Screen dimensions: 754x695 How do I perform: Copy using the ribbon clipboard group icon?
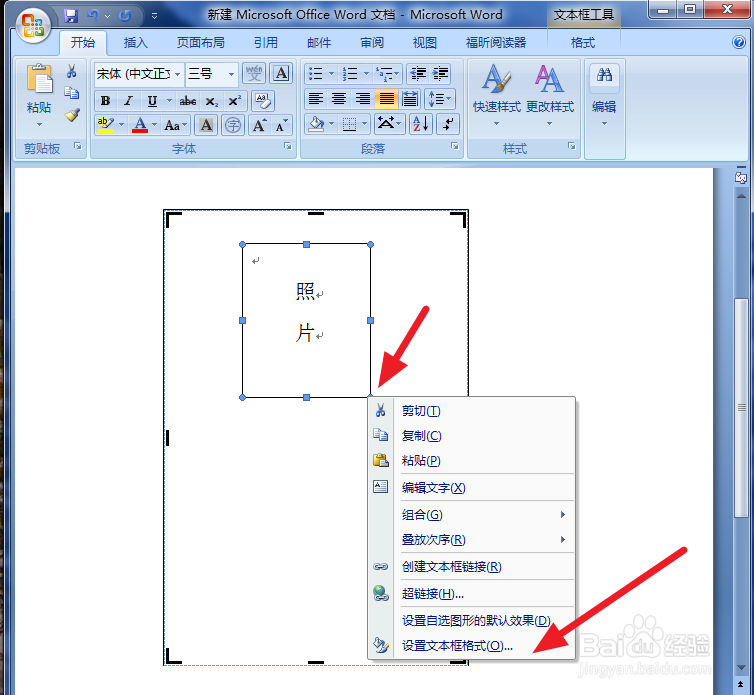(72, 93)
